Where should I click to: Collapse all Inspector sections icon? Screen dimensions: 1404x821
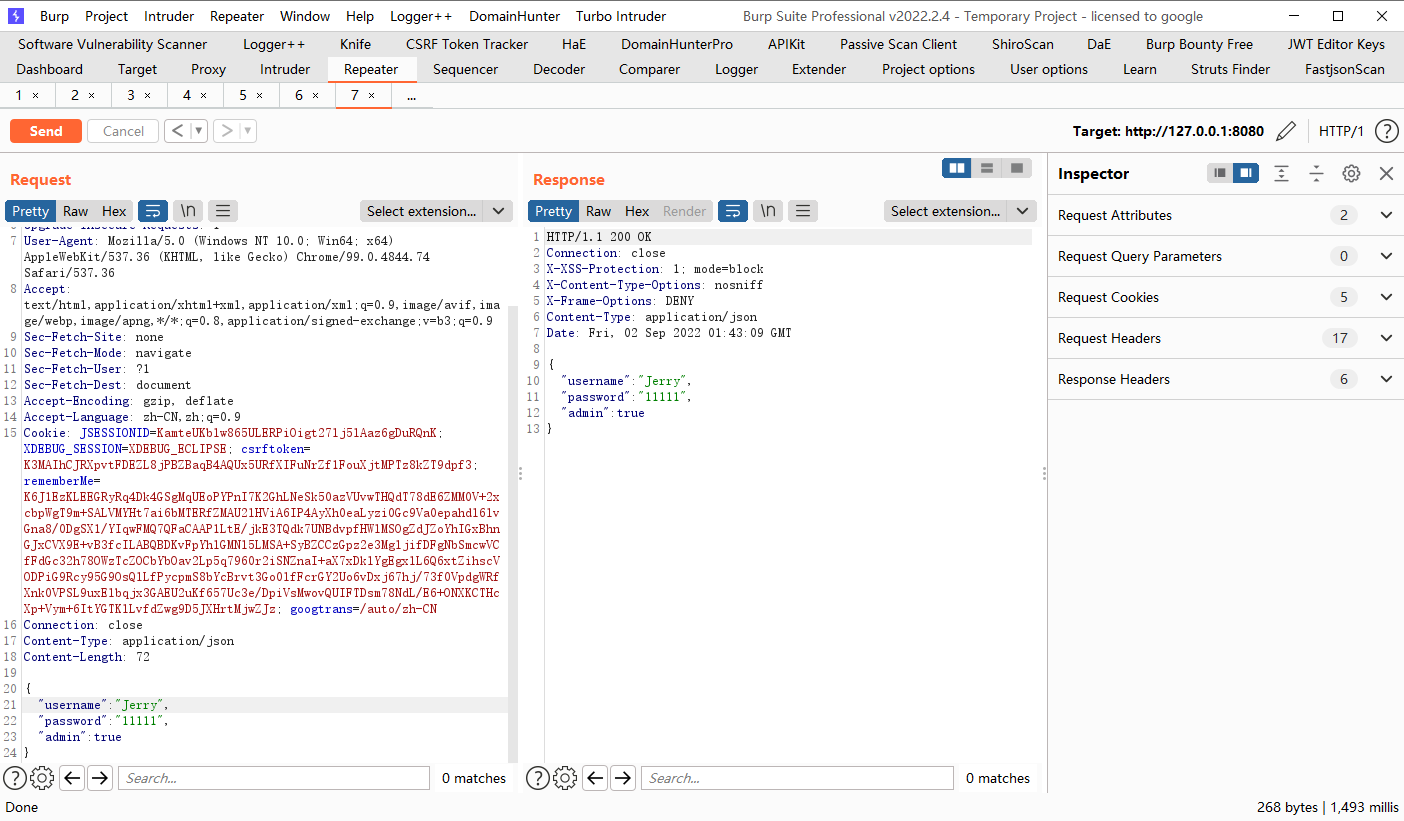(x=1316, y=173)
